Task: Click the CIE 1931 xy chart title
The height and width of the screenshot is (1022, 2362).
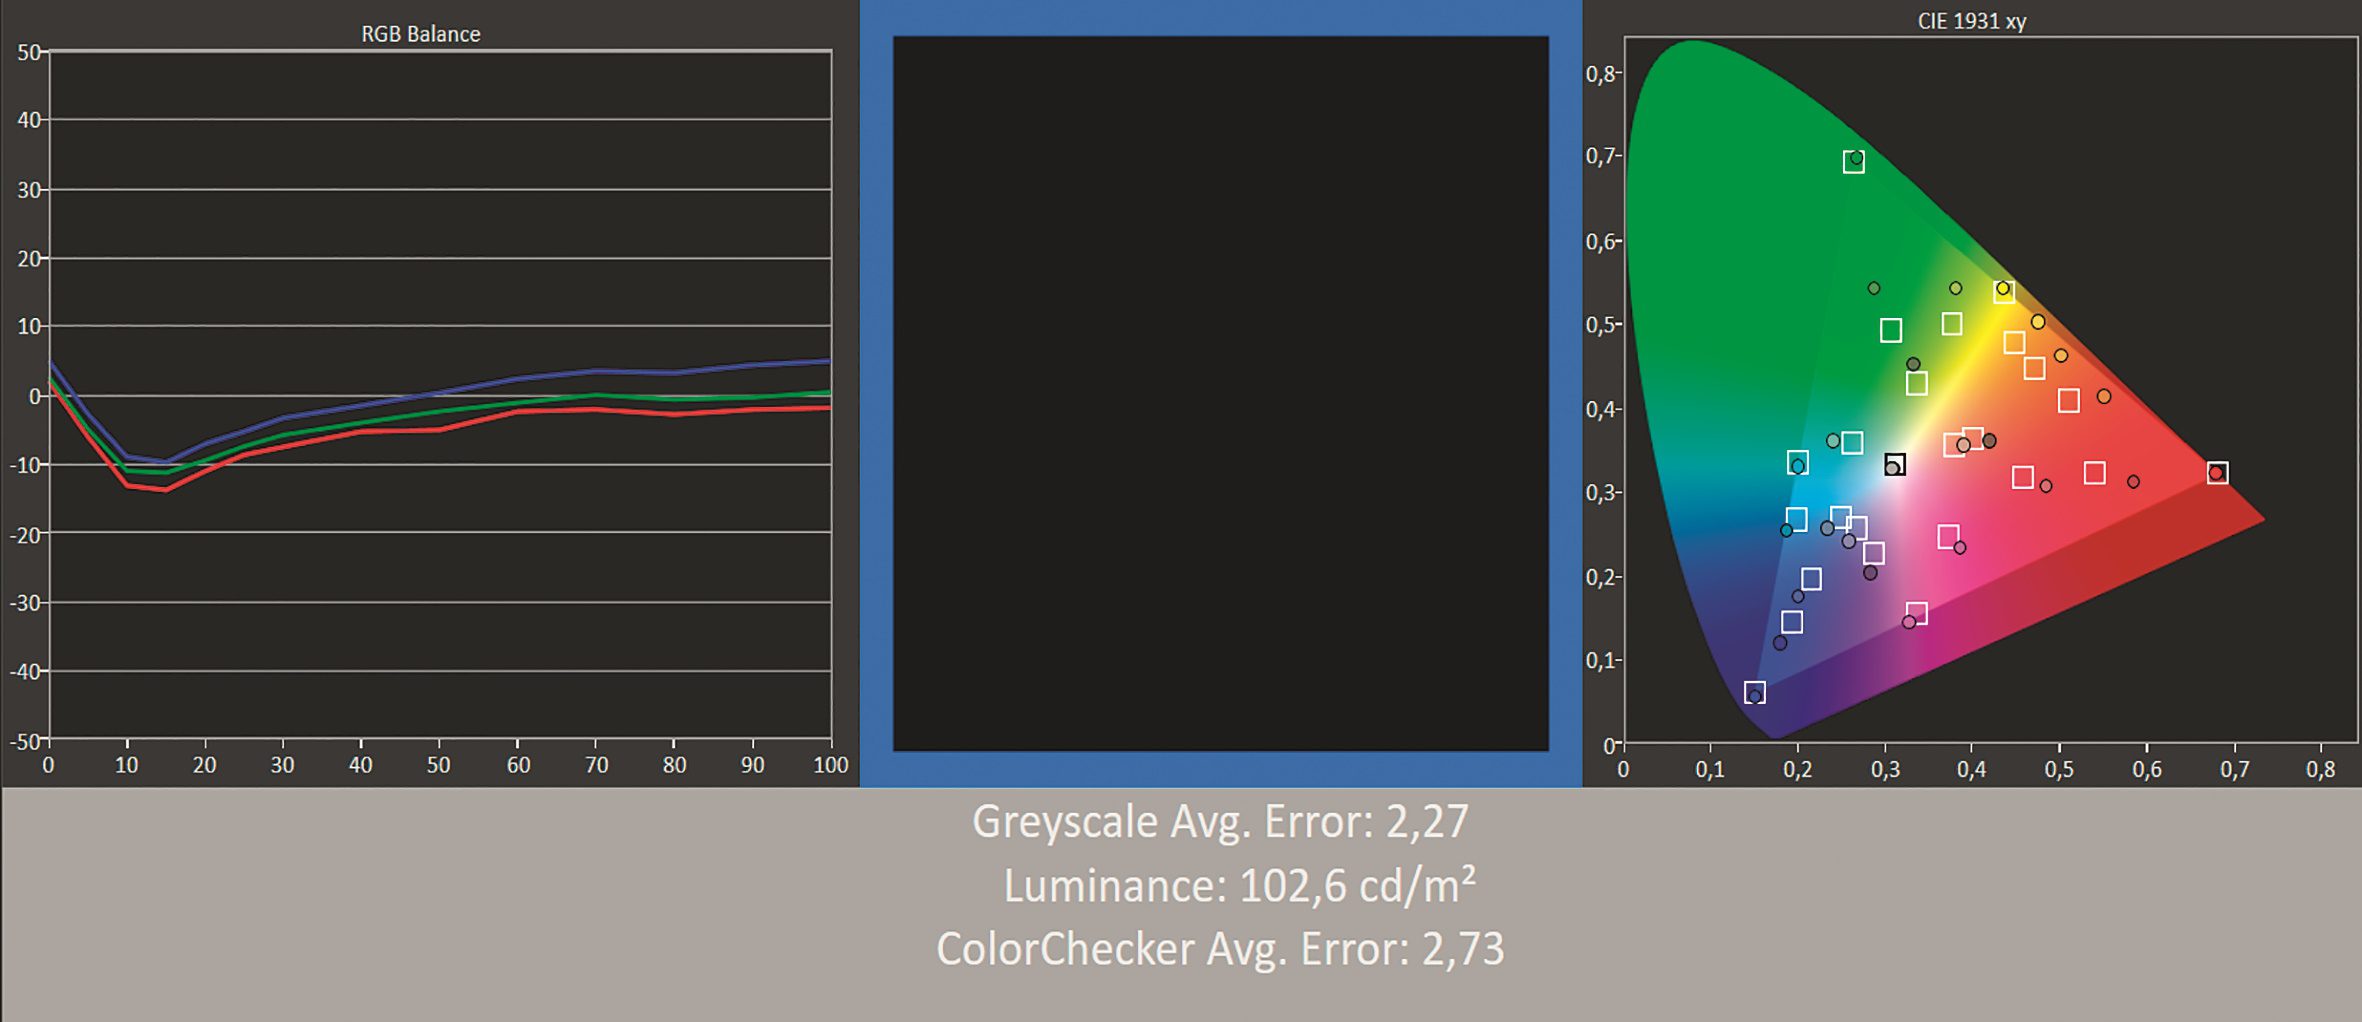Action: click(1971, 21)
